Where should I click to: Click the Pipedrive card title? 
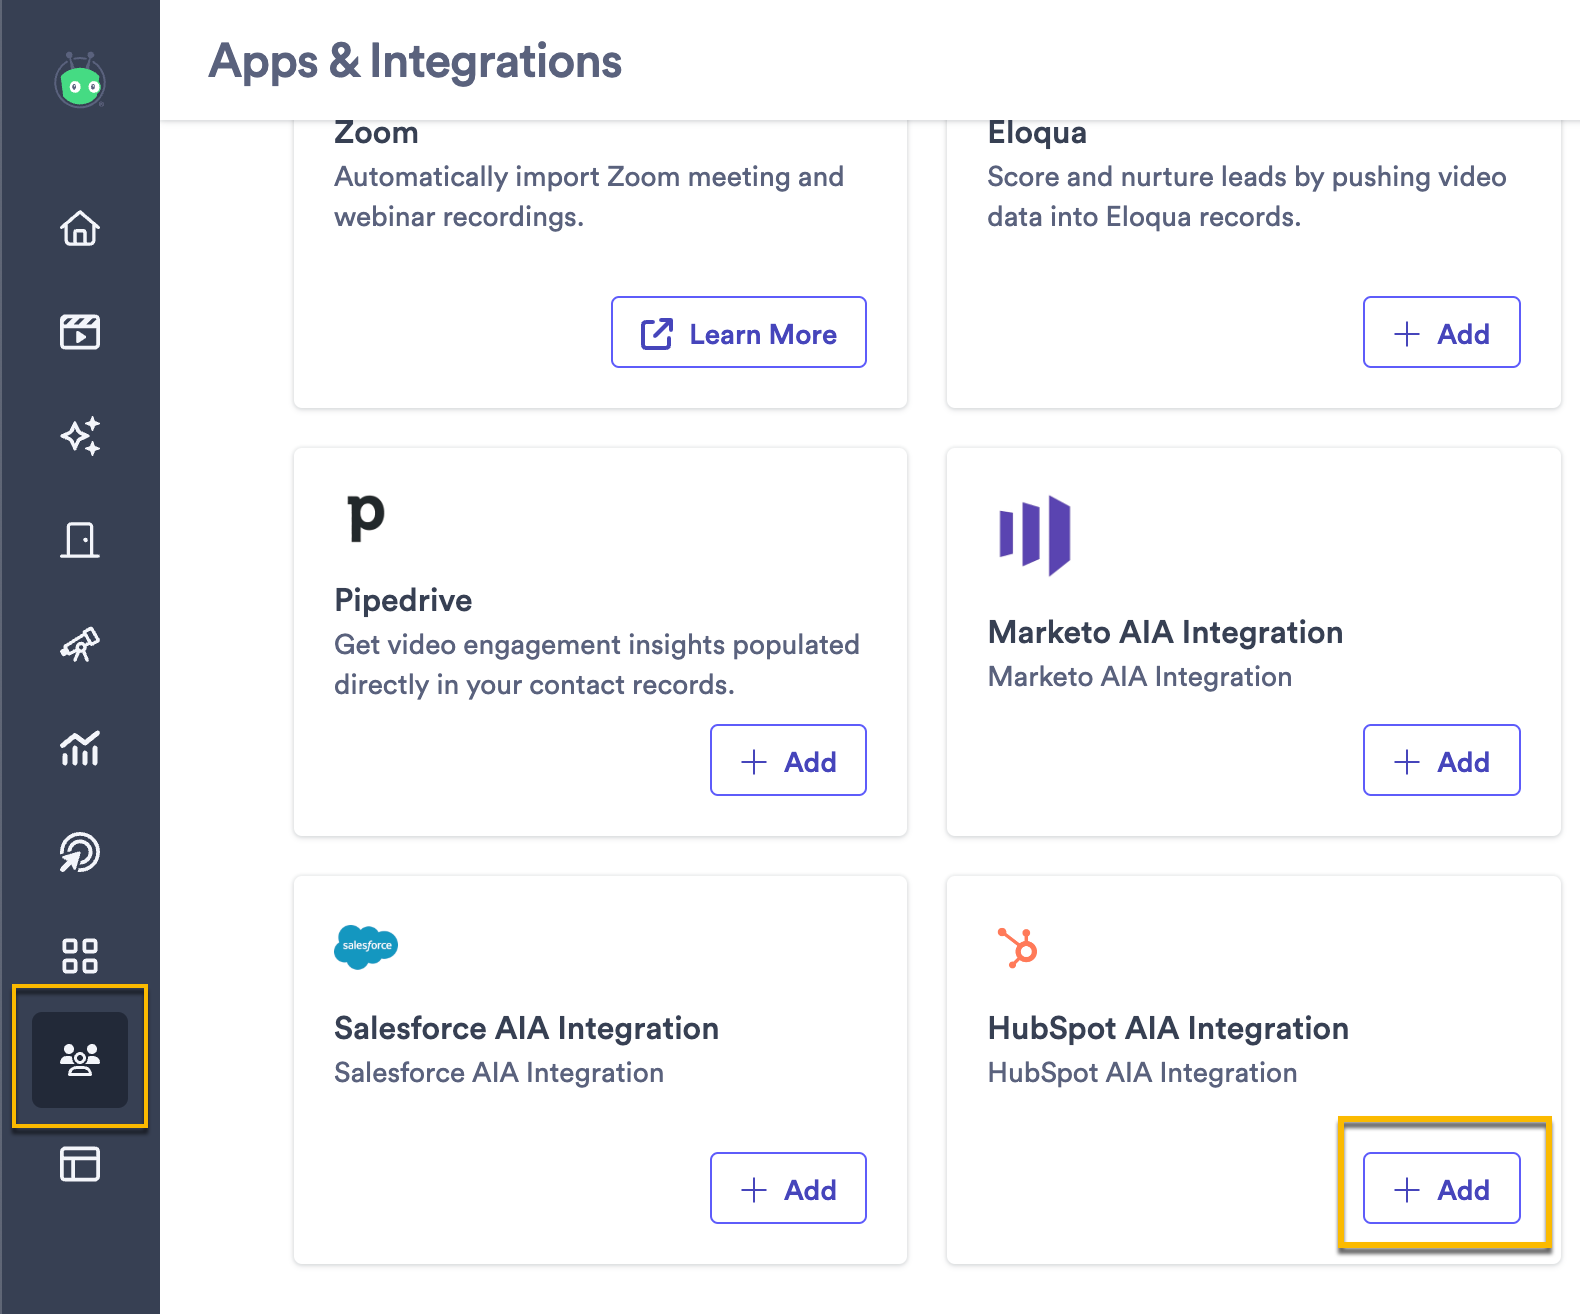pyautogui.click(x=403, y=600)
